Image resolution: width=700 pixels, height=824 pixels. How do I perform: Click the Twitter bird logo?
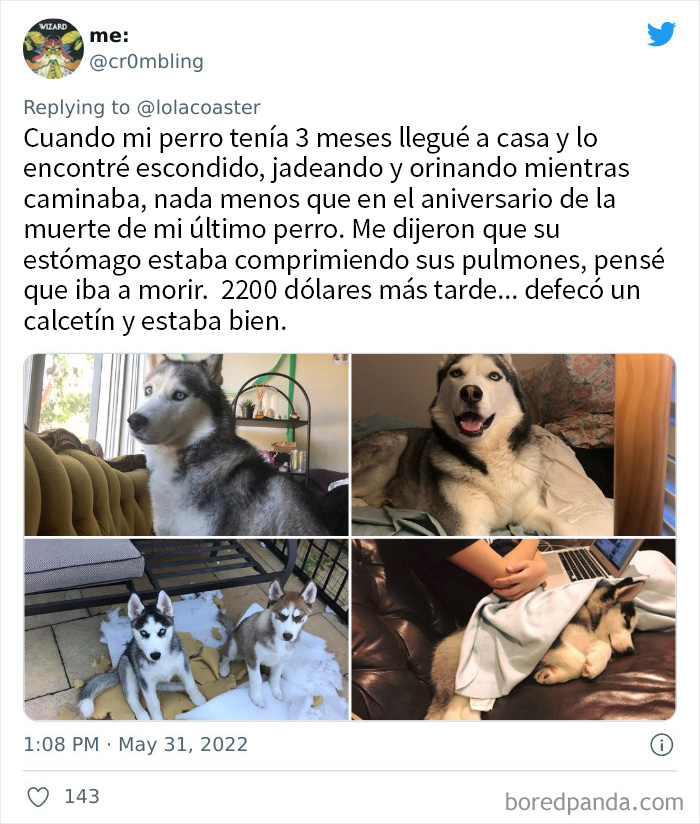coord(661,34)
